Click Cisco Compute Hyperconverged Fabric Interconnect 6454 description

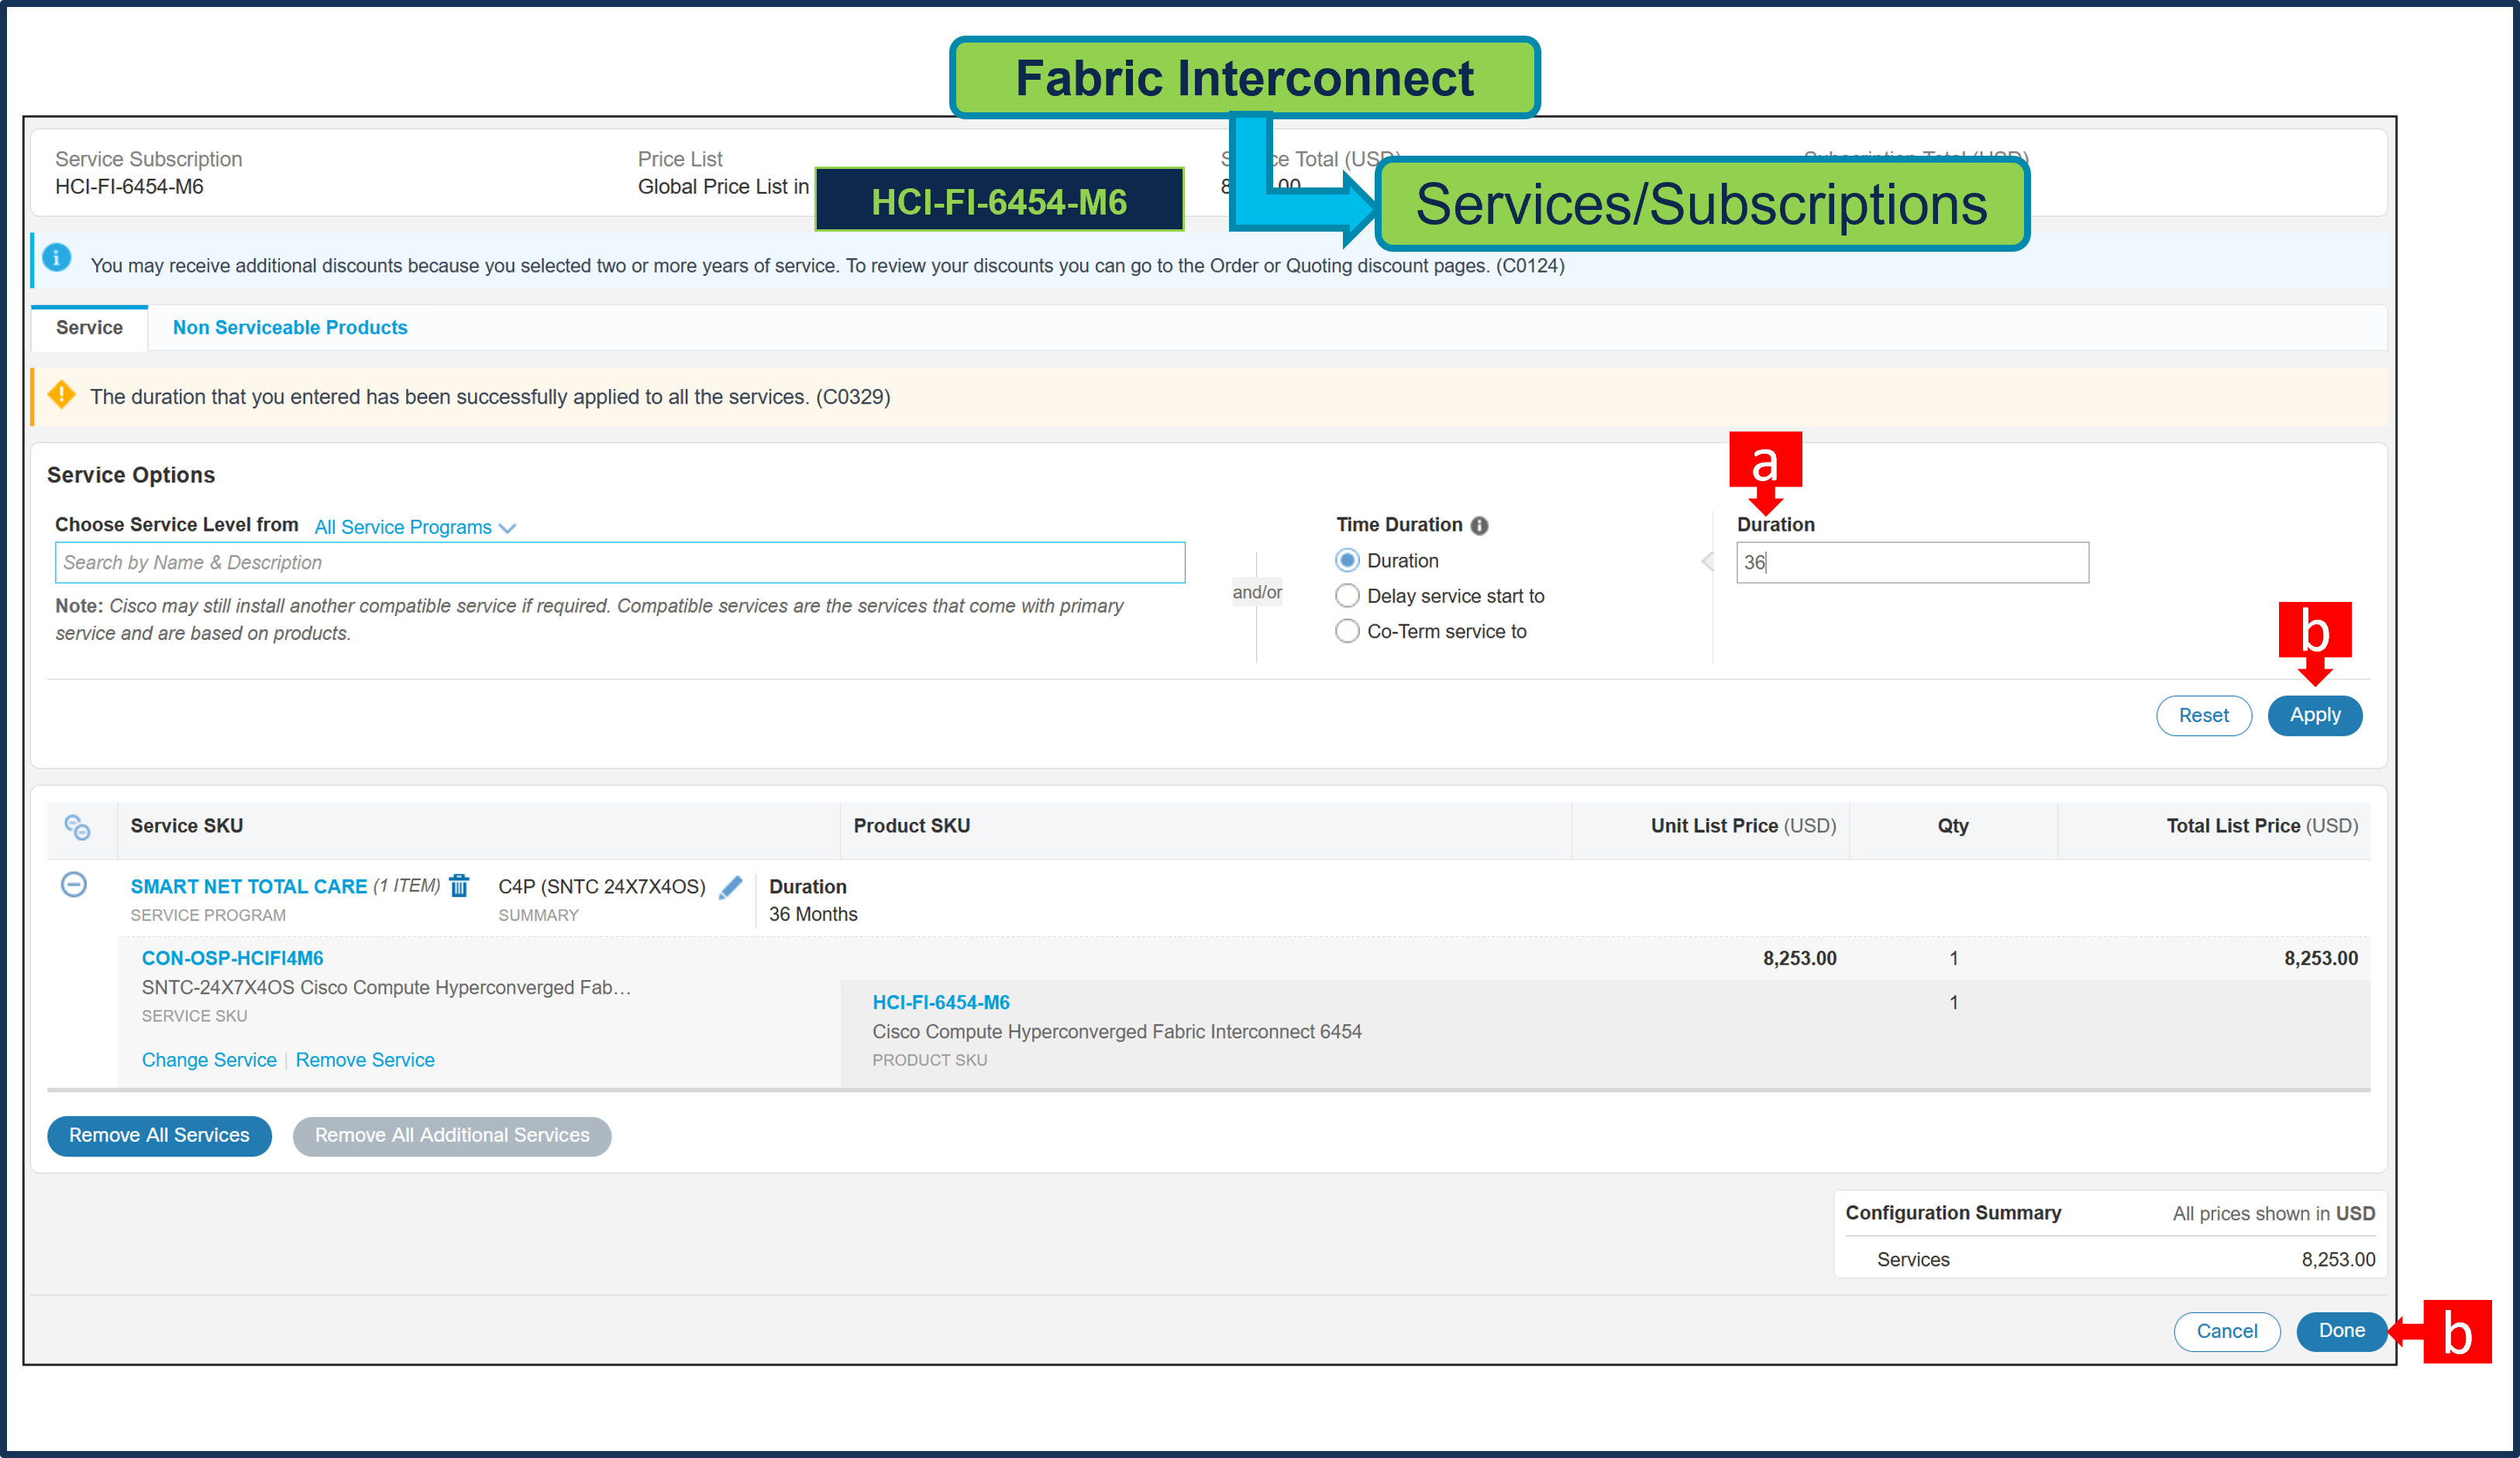pyautogui.click(x=1117, y=1031)
